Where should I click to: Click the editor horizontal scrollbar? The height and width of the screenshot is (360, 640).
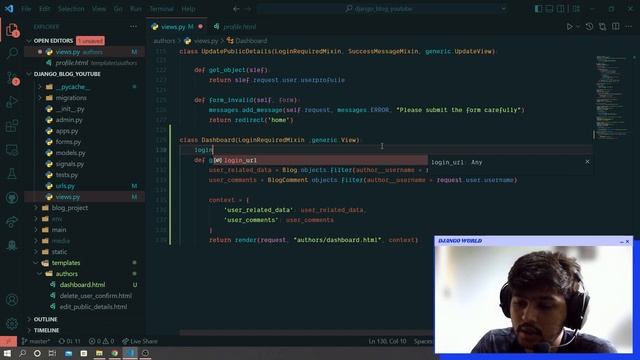click(306, 333)
